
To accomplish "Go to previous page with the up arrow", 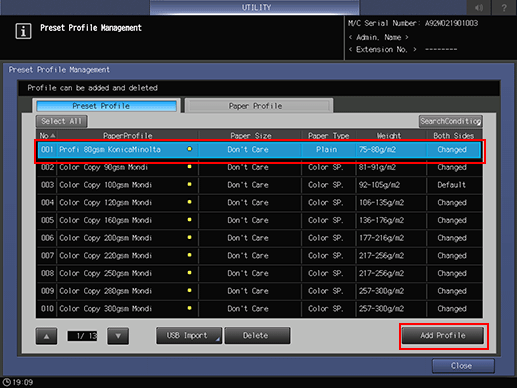I will (46, 336).
